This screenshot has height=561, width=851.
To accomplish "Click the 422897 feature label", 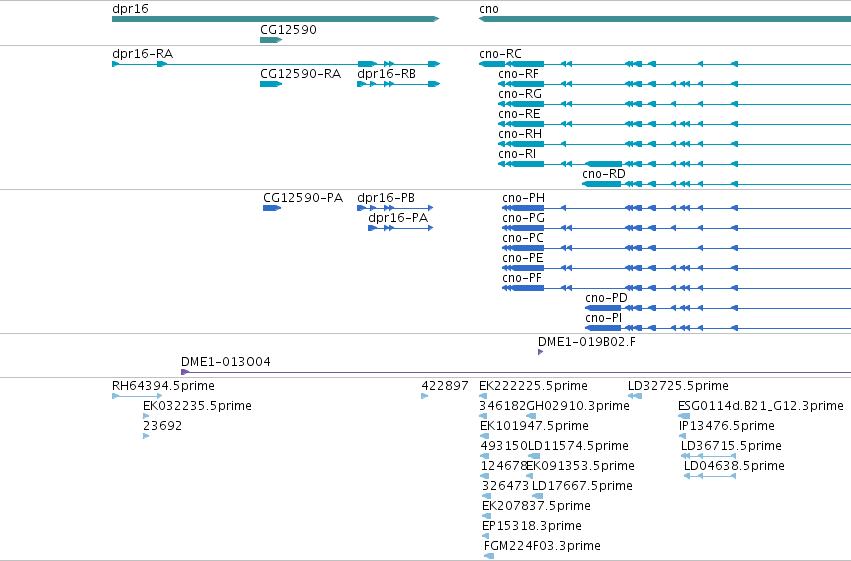I will 444,386.
